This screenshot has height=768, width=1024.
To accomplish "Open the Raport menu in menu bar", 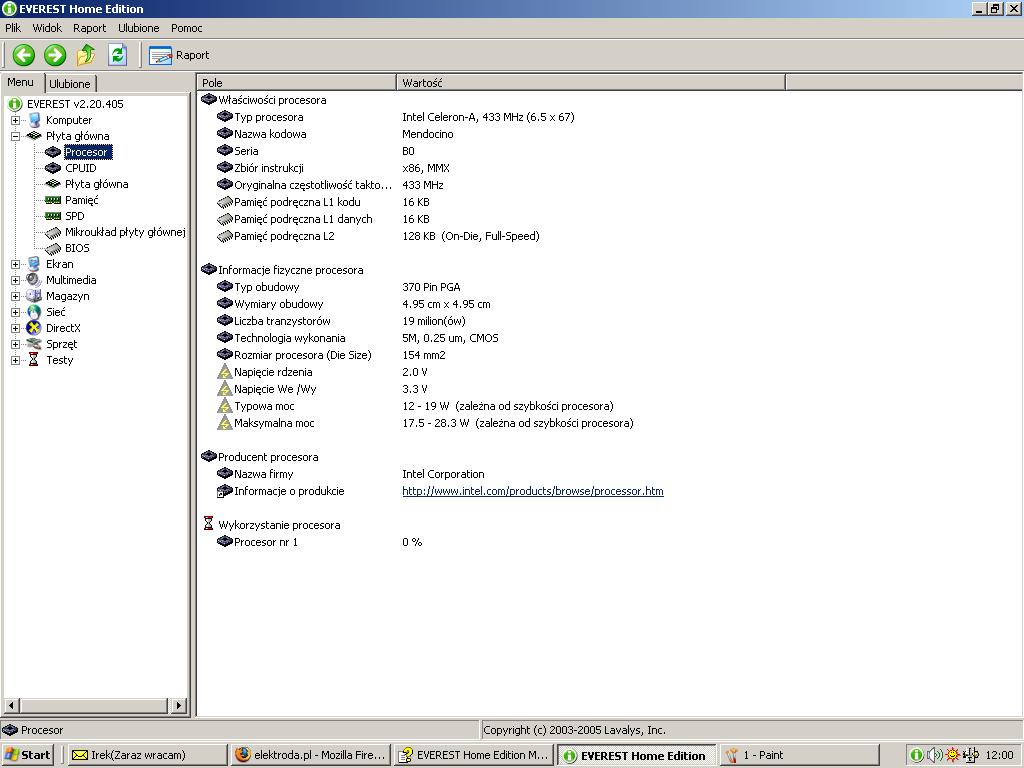I will pyautogui.click(x=89, y=28).
